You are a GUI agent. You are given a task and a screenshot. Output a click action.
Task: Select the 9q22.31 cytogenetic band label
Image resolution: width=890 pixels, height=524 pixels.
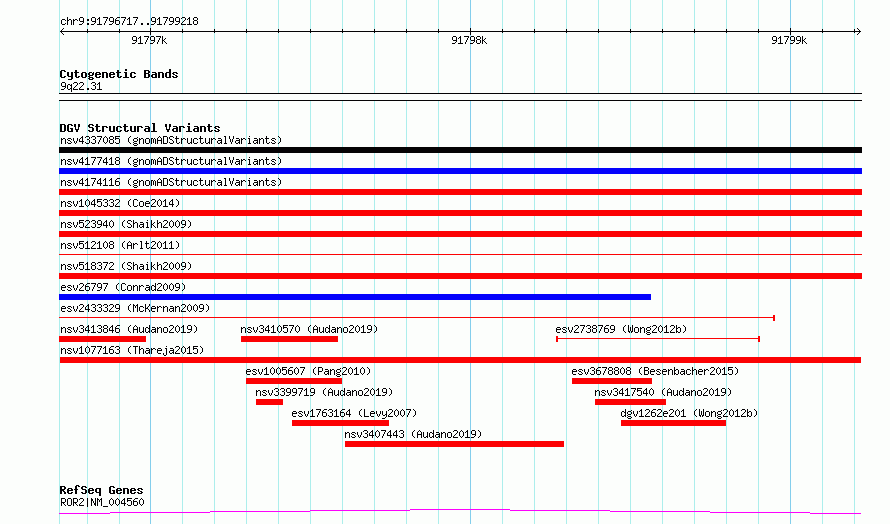point(81,86)
